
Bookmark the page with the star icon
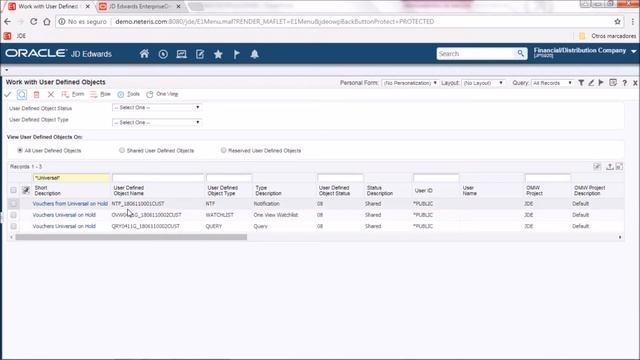(617, 22)
